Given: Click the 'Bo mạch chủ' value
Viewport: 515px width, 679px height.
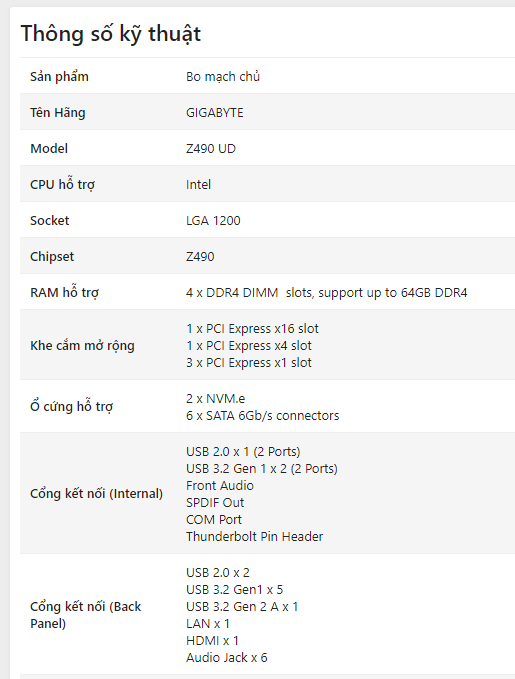Looking at the screenshot, I should [223, 77].
